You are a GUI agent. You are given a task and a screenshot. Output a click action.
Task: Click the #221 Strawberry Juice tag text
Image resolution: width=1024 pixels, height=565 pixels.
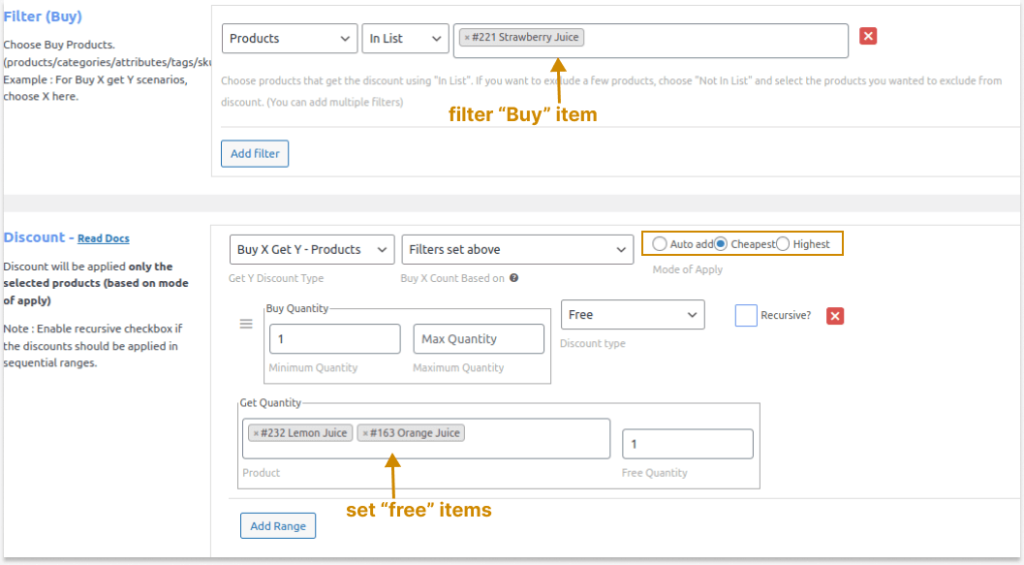[525, 37]
